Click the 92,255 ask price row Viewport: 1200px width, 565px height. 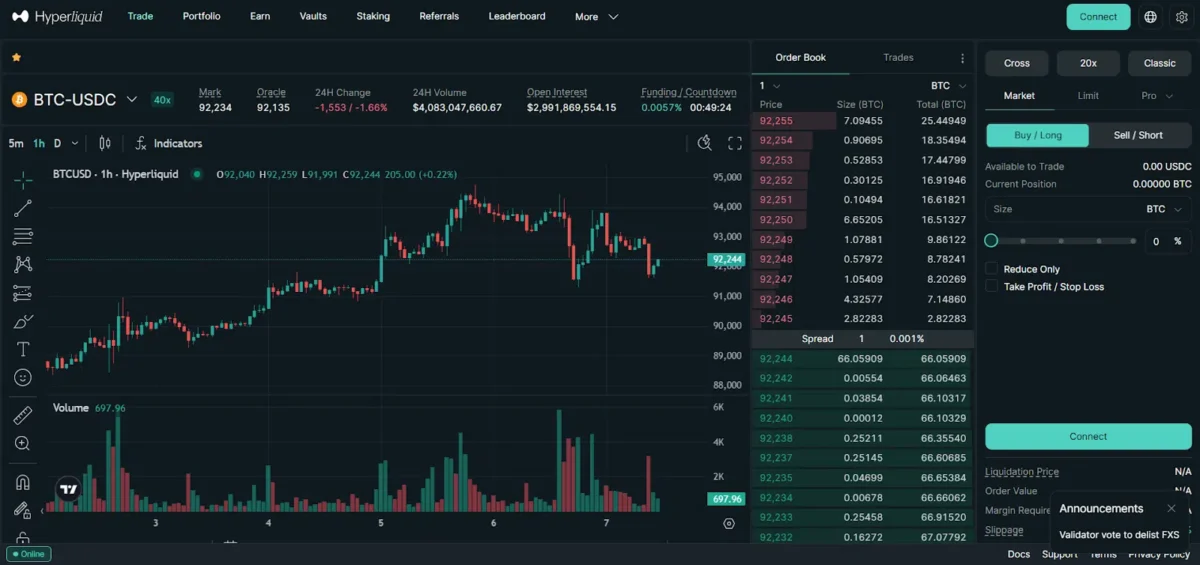(862, 121)
